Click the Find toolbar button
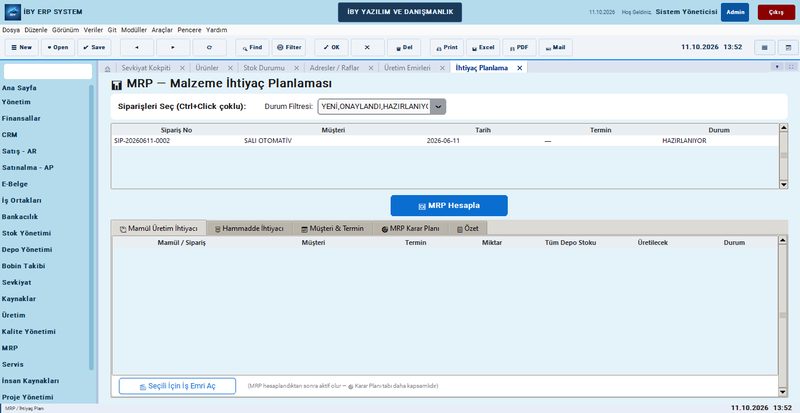 tap(252, 47)
